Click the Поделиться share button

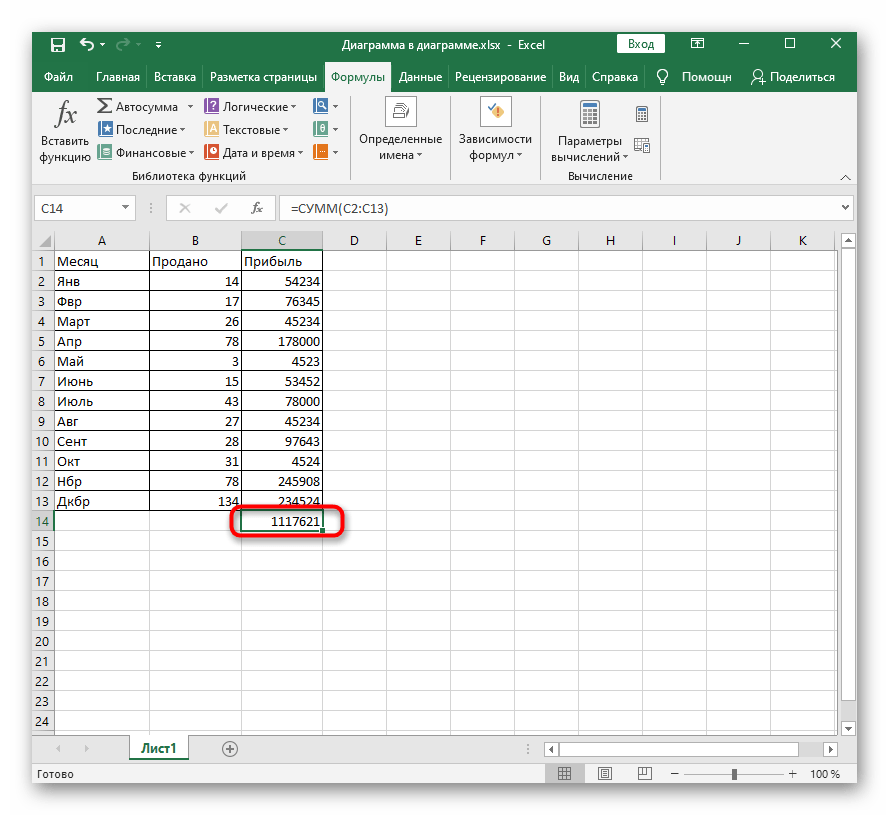point(793,77)
